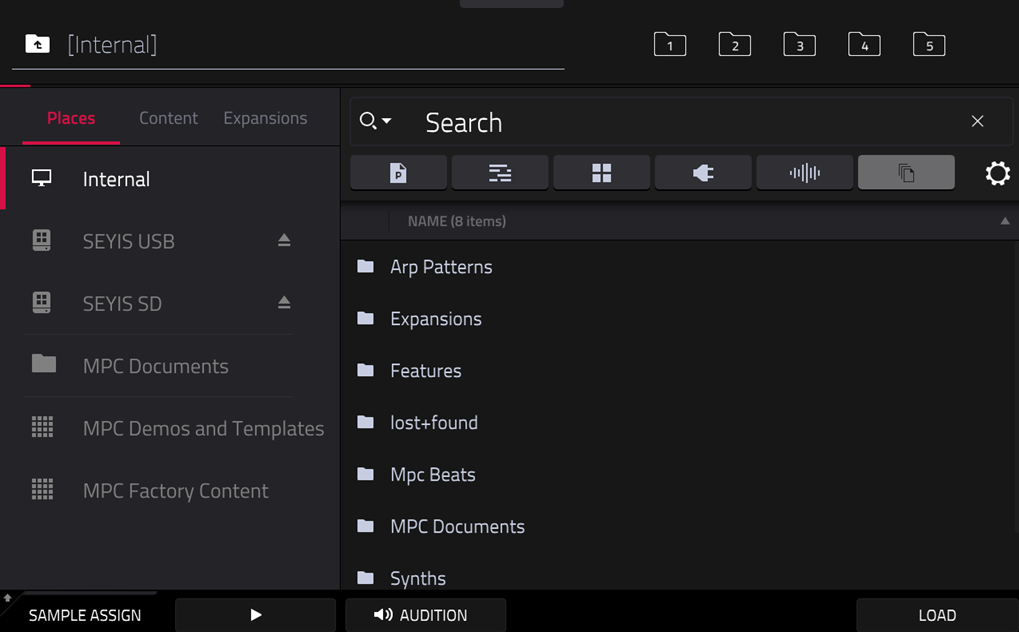
Task: Clear the search with the X button
Action: click(x=977, y=122)
